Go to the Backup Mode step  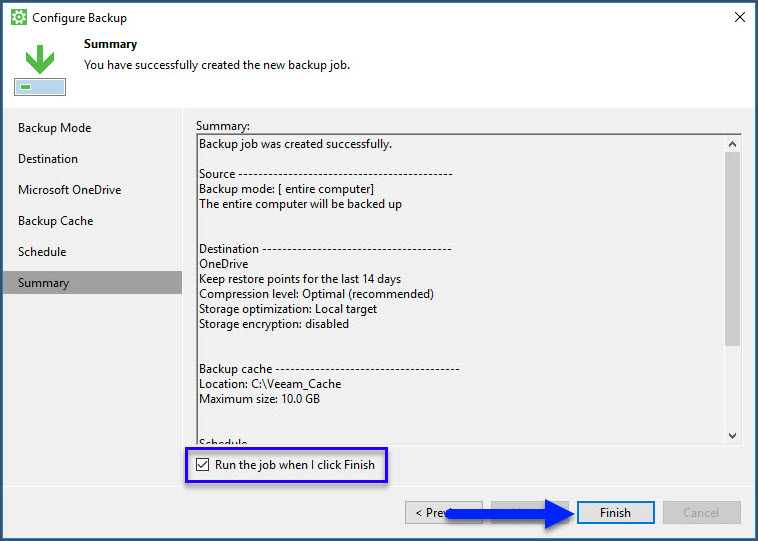pos(54,128)
